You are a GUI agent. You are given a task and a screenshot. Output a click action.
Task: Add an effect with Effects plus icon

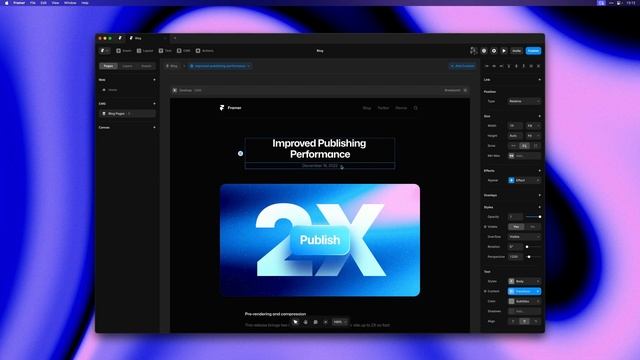[x=540, y=171]
